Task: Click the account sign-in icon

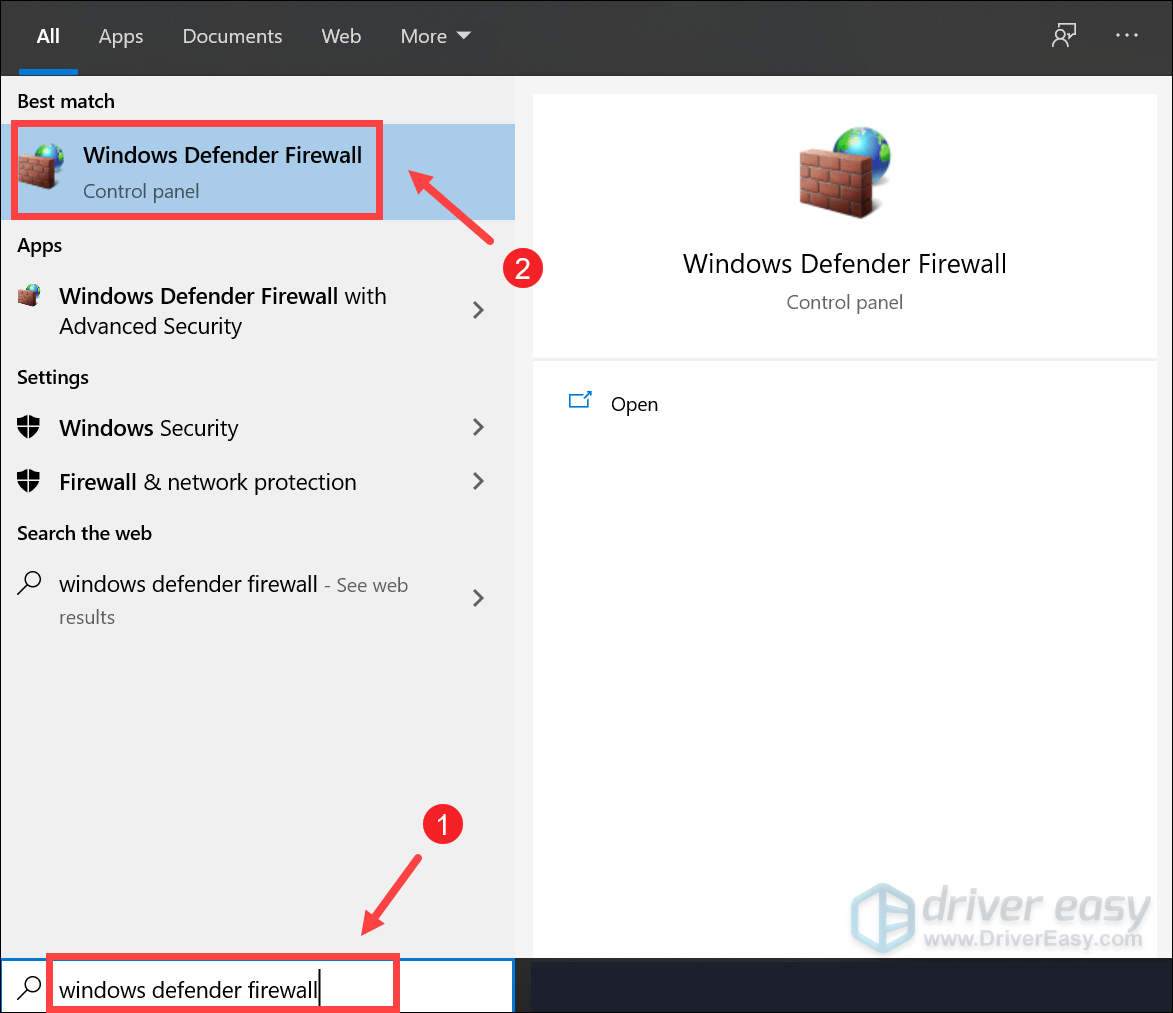Action: click(1064, 35)
